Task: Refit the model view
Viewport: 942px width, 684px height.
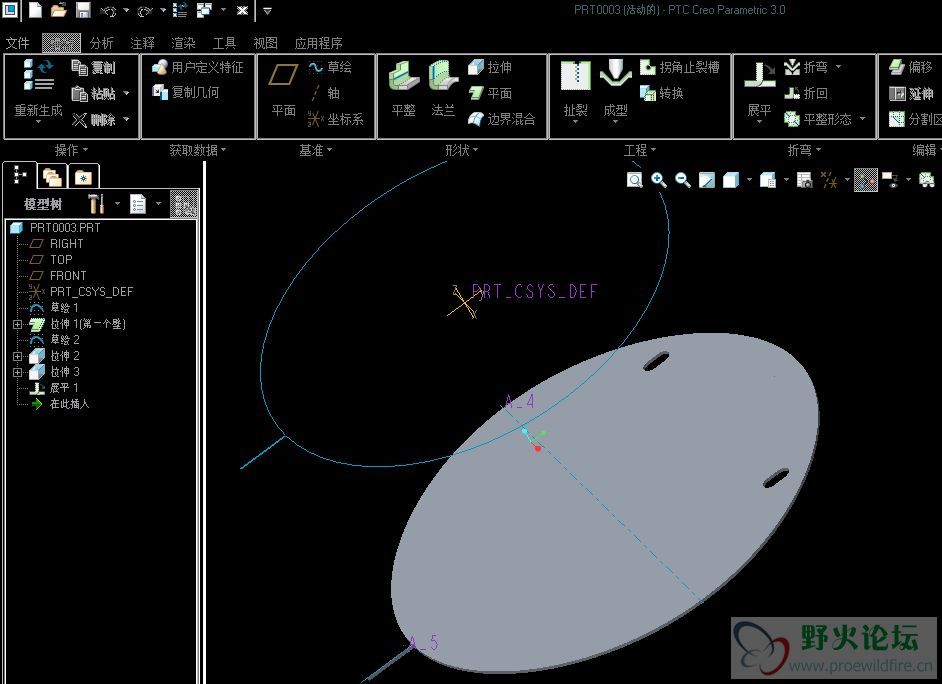Action: tap(634, 180)
